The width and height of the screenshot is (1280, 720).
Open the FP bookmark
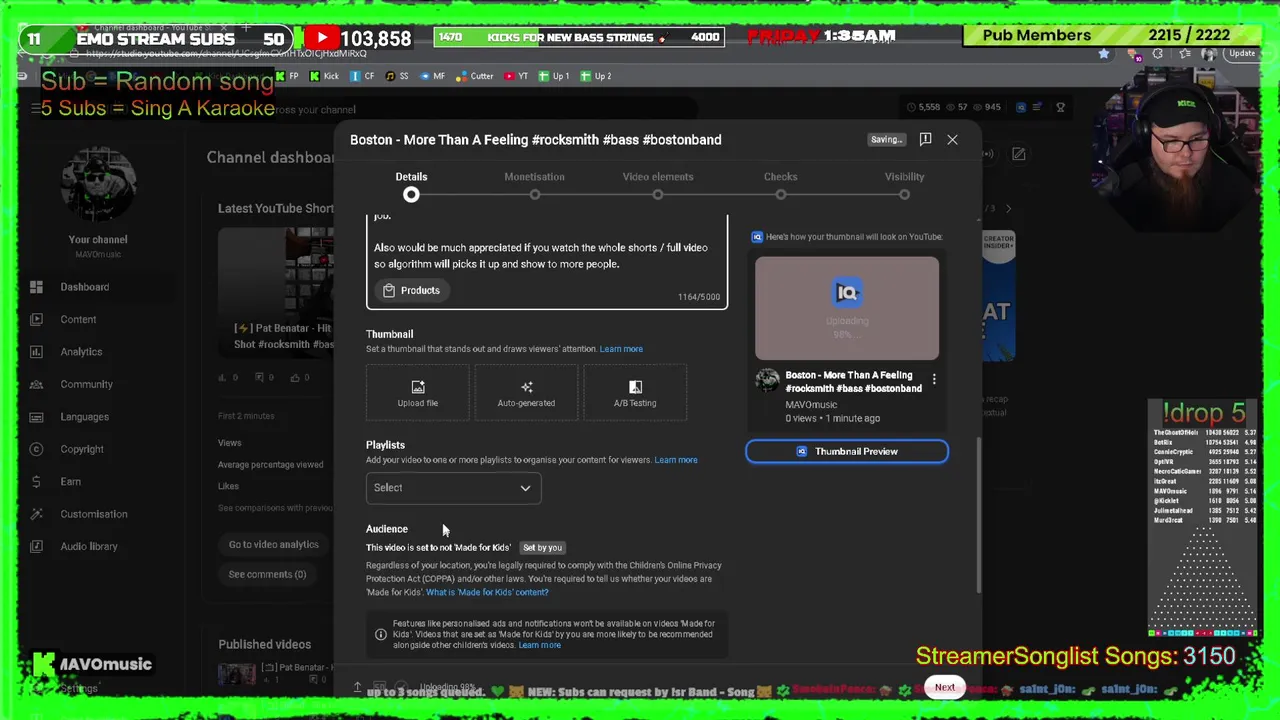click(x=287, y=76)
